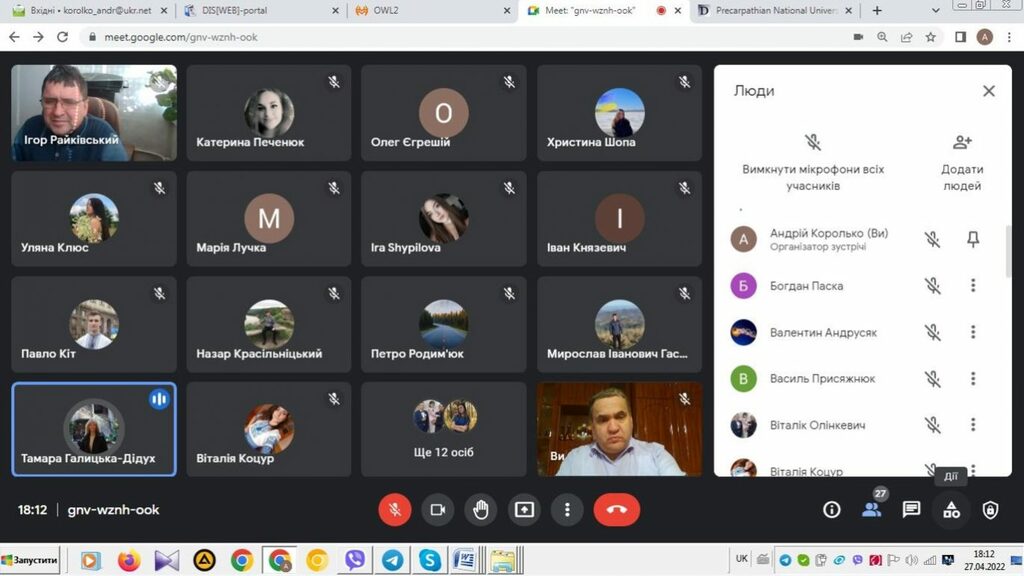Open the meeting details info icon
The height and width of the screenshot is (576, 1024).
point(831,509)
